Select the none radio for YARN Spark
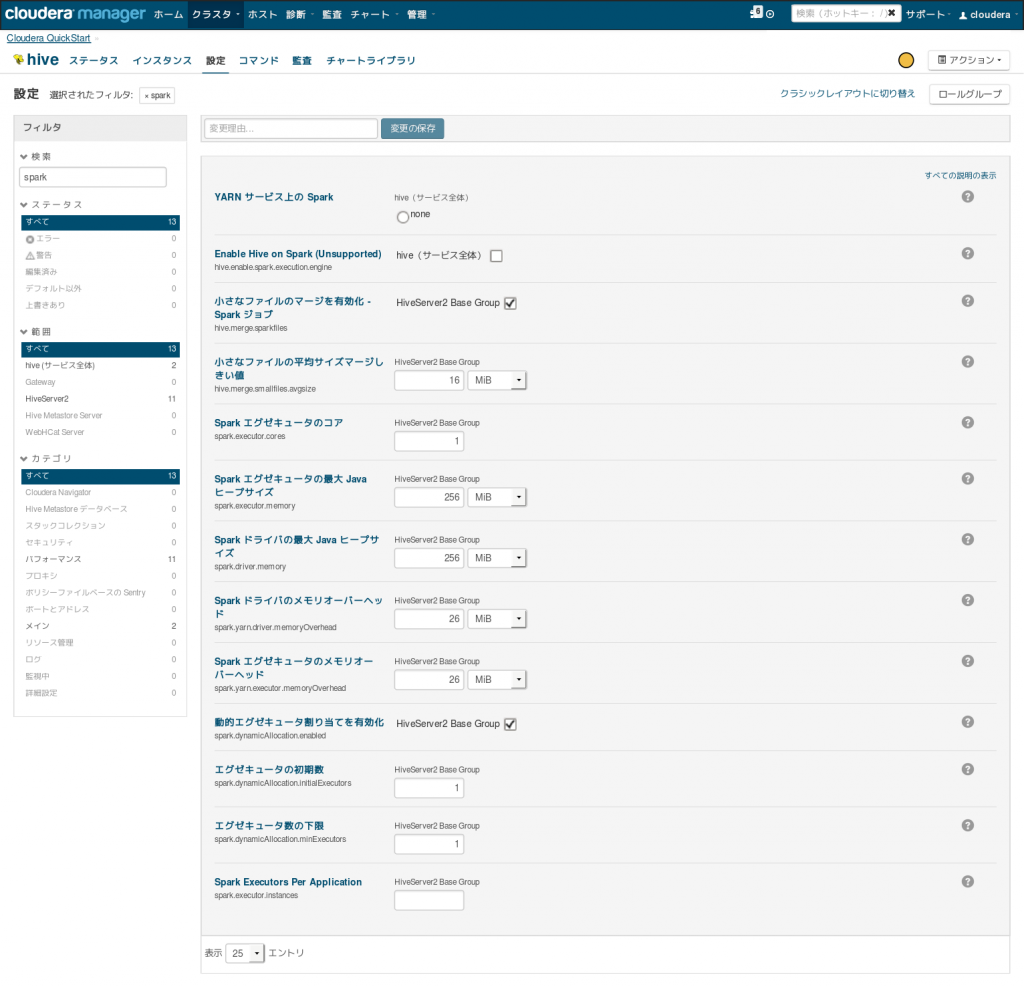Screen dimensions: 1024x987 pyautogui.click(x=403, y=217)
